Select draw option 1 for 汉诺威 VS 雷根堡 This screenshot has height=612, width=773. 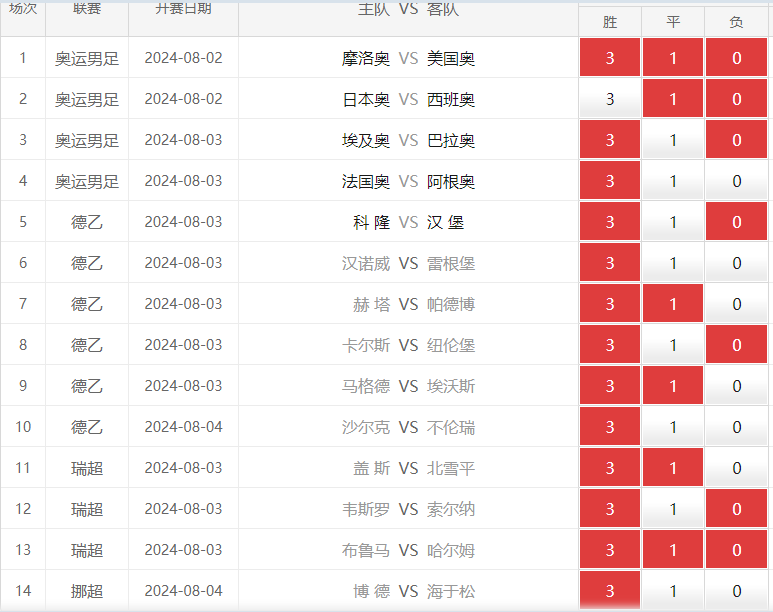(x=673, y=262)
